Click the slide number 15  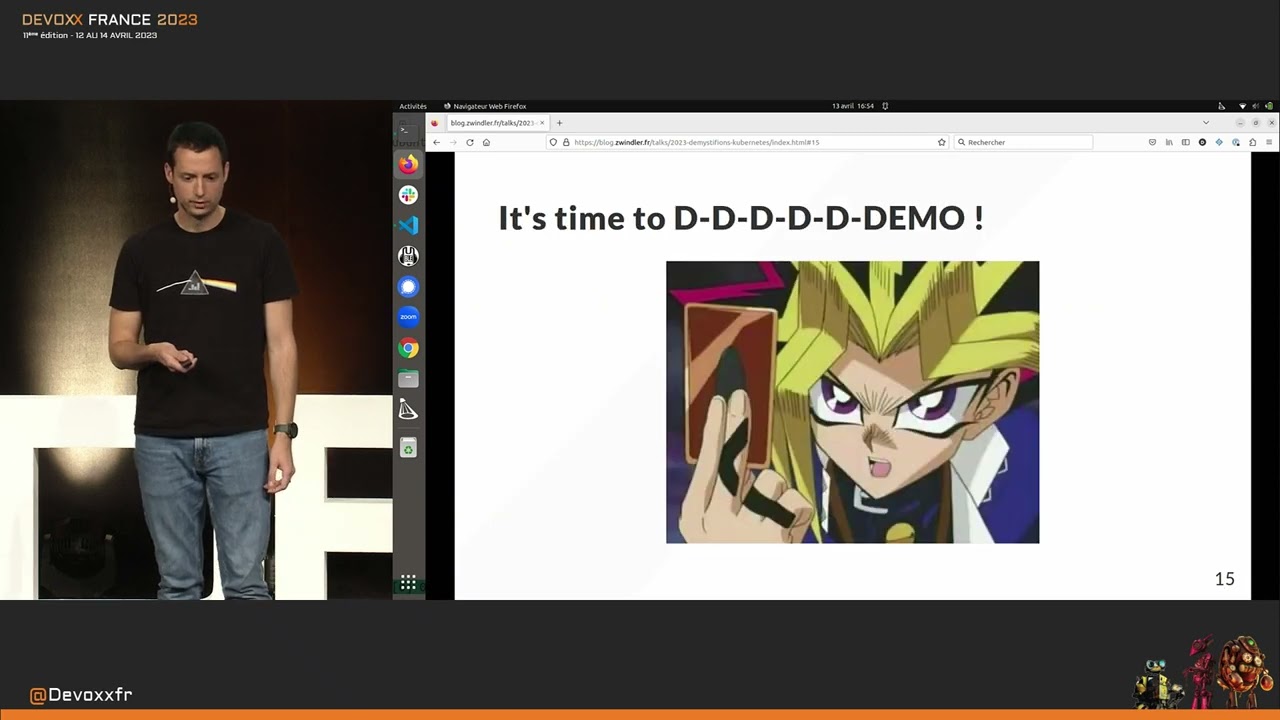[x=1224, y=579]
